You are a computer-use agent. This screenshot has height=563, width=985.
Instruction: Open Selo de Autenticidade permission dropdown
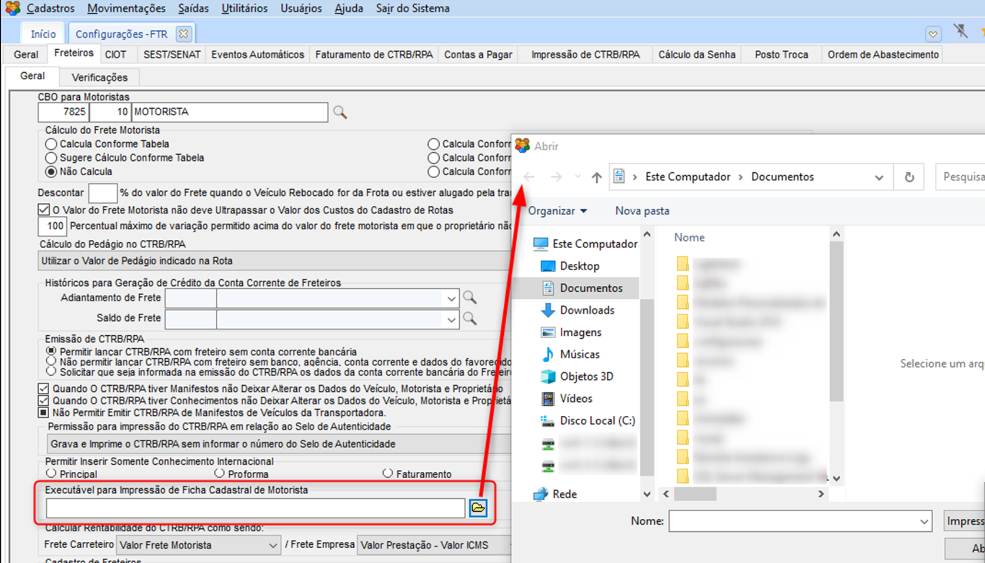pos(280,444)
